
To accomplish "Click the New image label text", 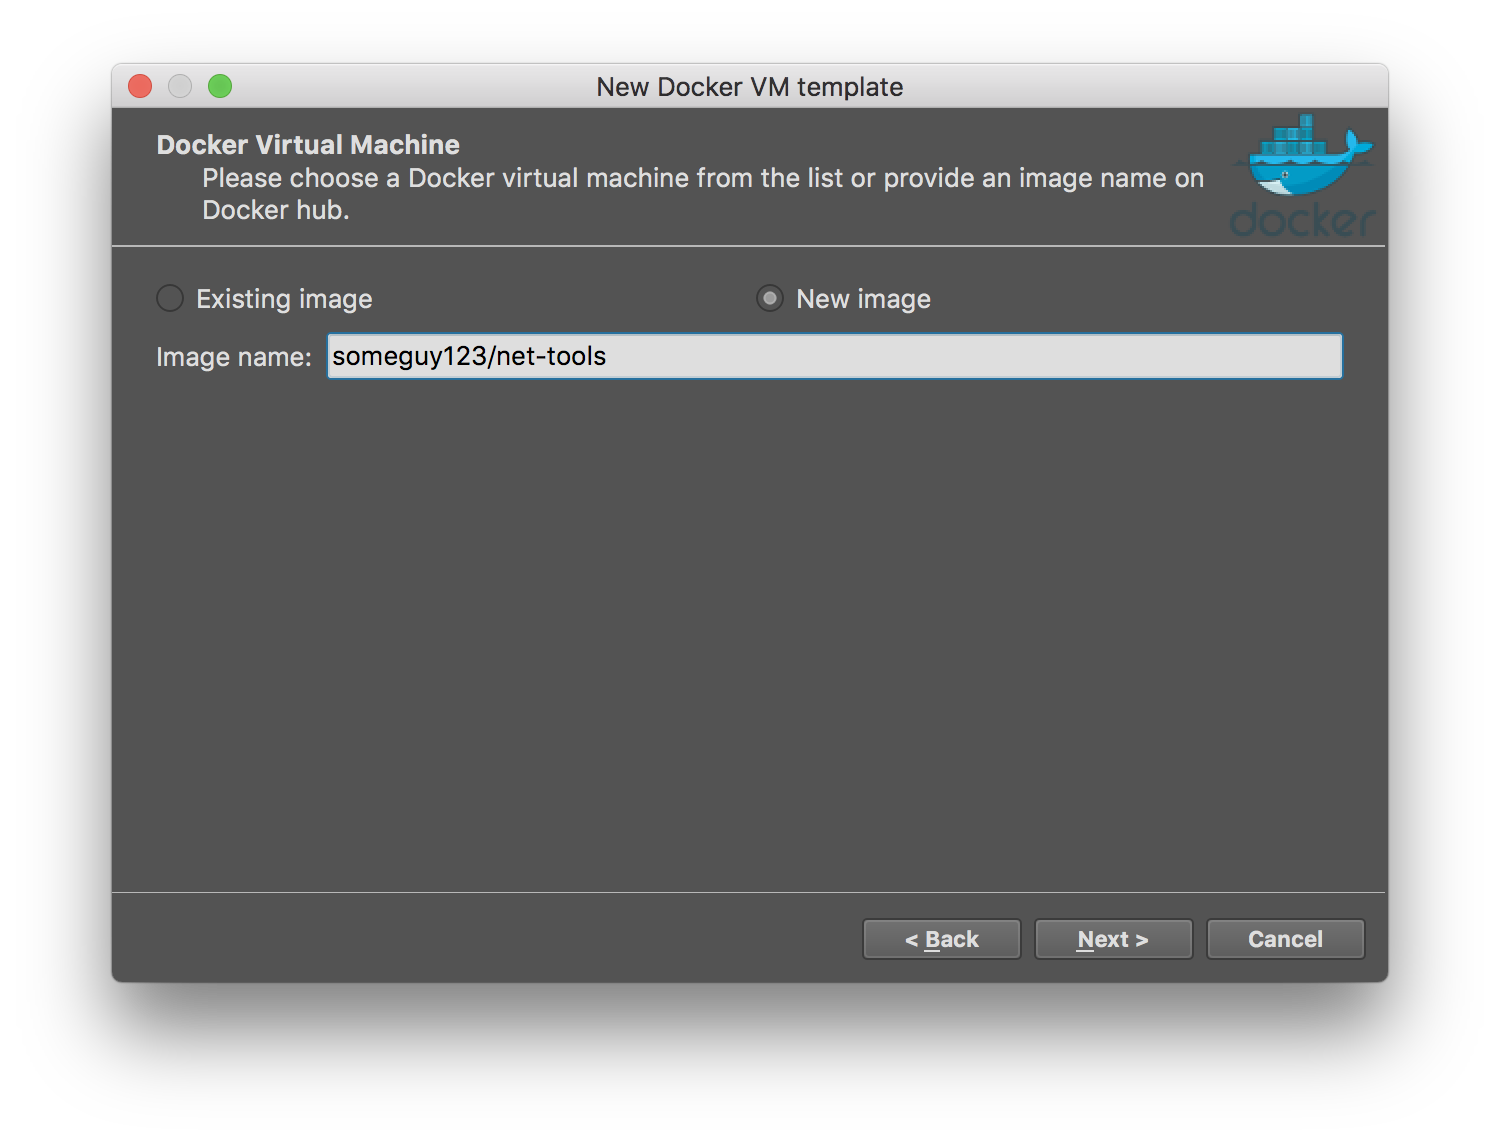I will (x=862, y=298).
